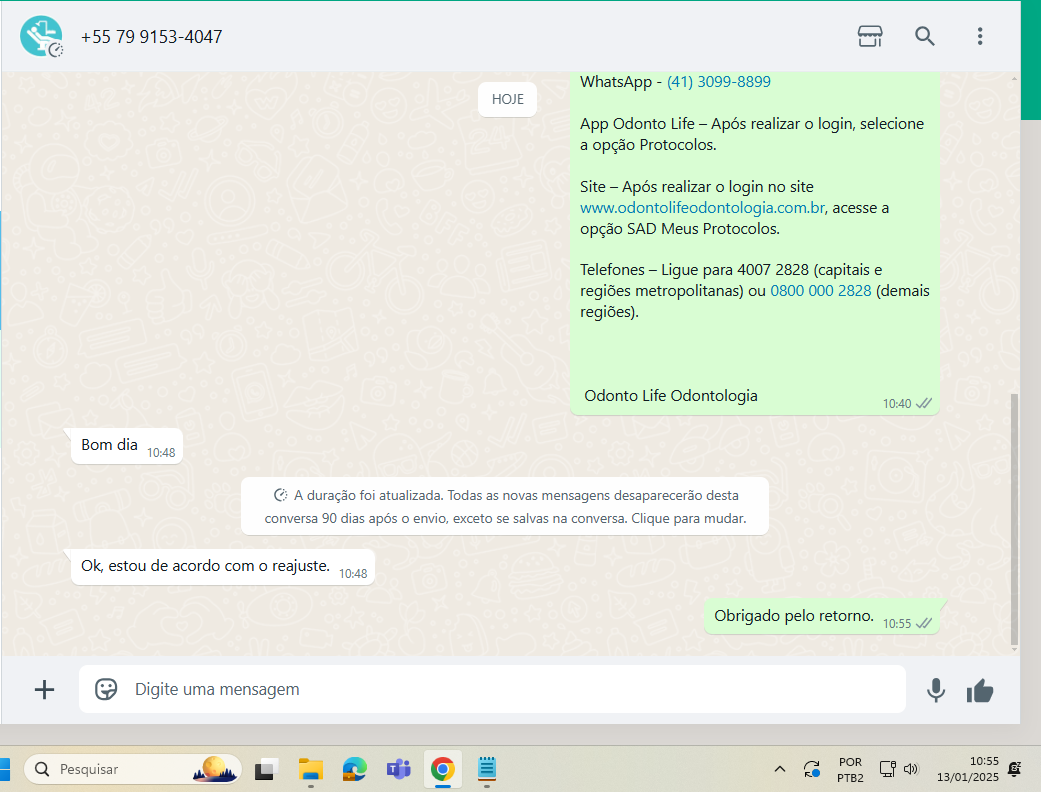Click the double check marks on 10:40 message
1041x792 pixels.
(x=924, y=404)
